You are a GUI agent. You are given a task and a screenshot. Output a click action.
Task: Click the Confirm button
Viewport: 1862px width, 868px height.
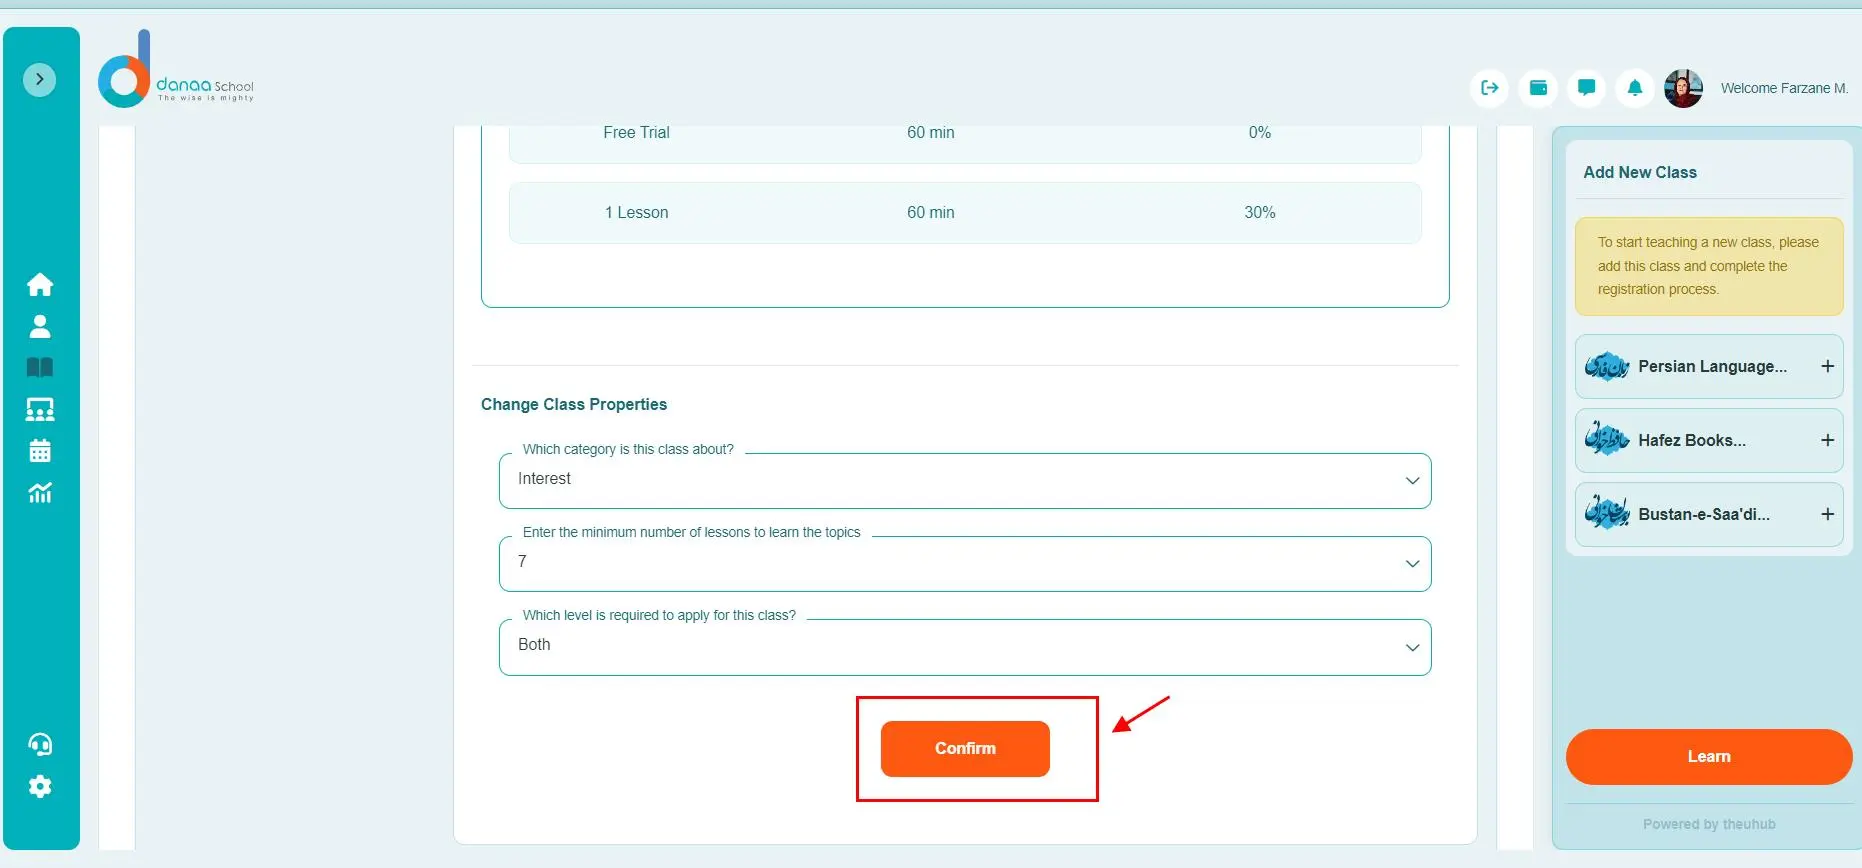tap(965, 749)
